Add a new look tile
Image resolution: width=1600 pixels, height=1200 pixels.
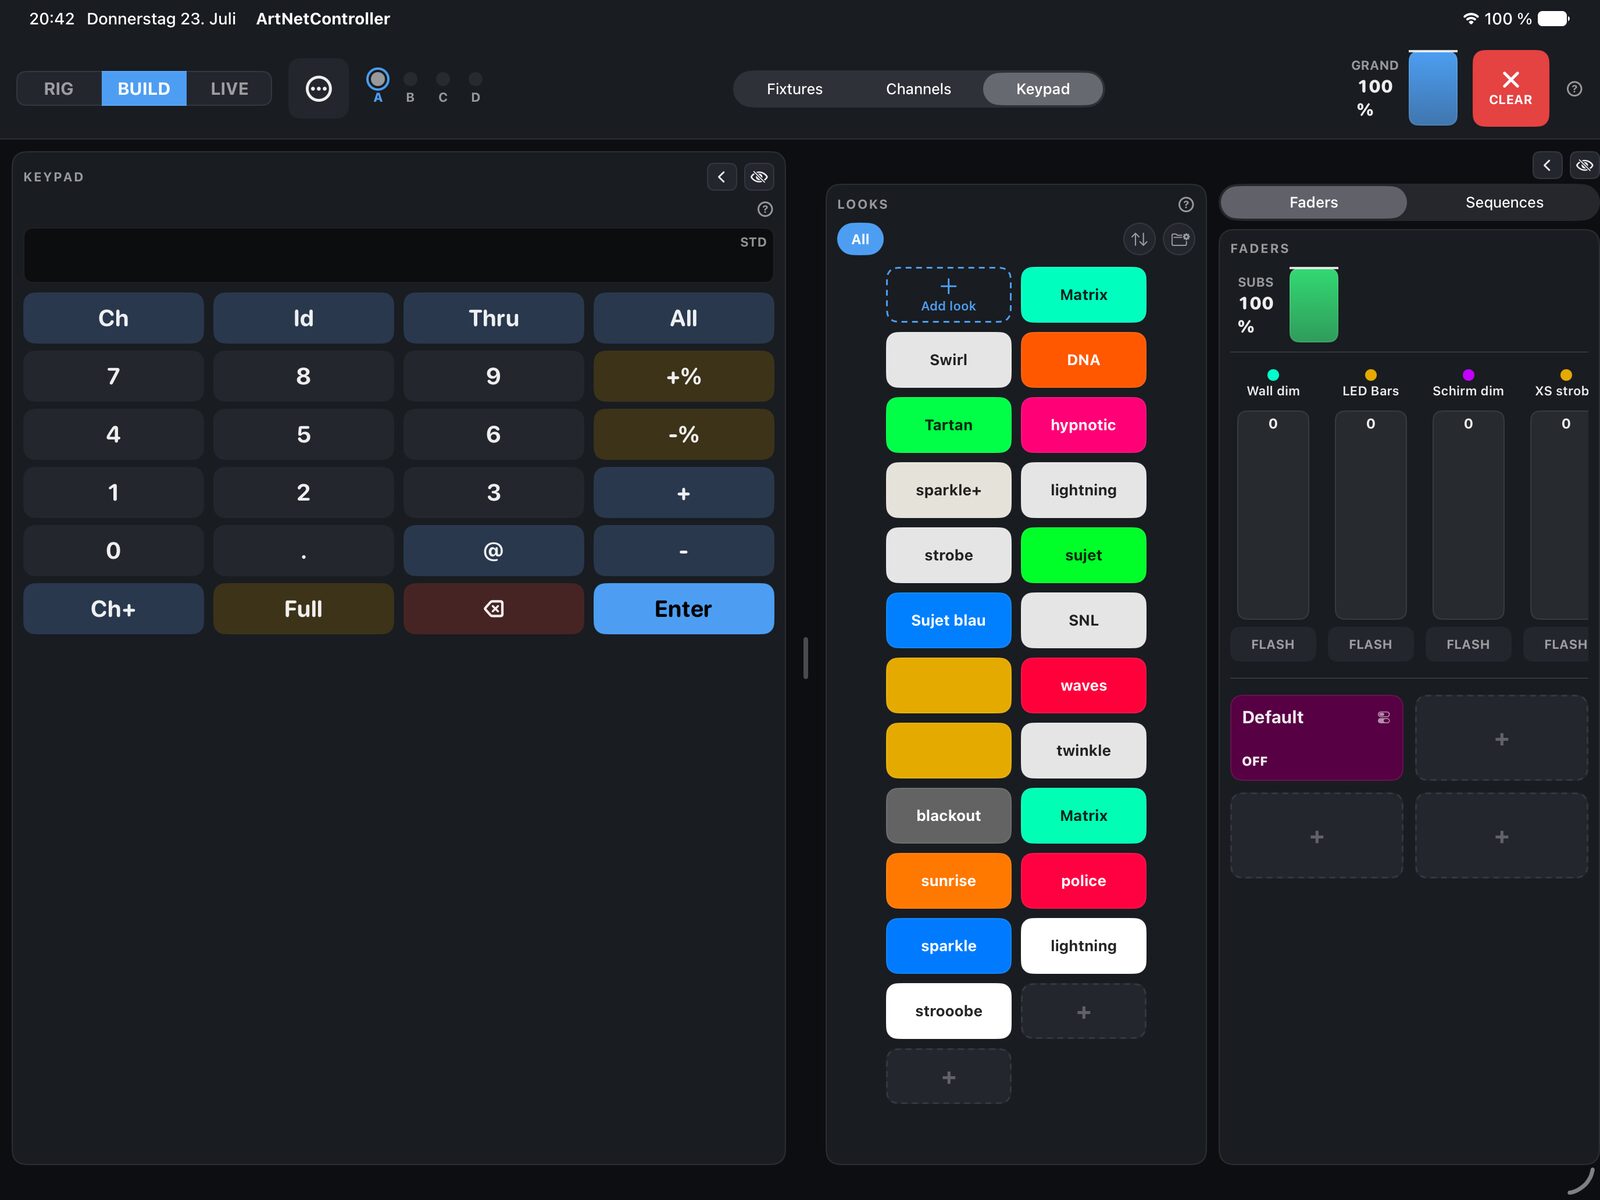click(948, 295)
